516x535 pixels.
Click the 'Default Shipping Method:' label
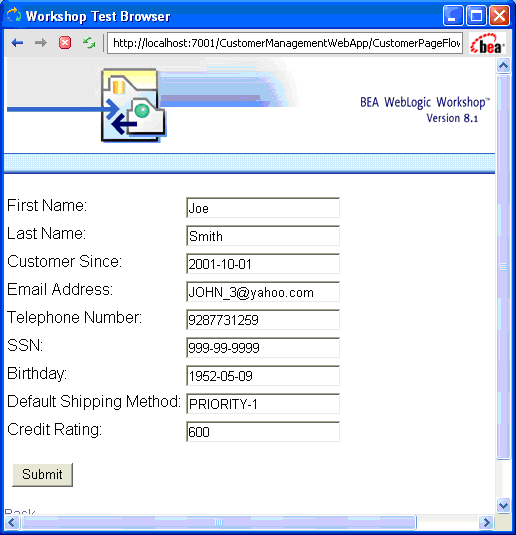click(94, 401)
